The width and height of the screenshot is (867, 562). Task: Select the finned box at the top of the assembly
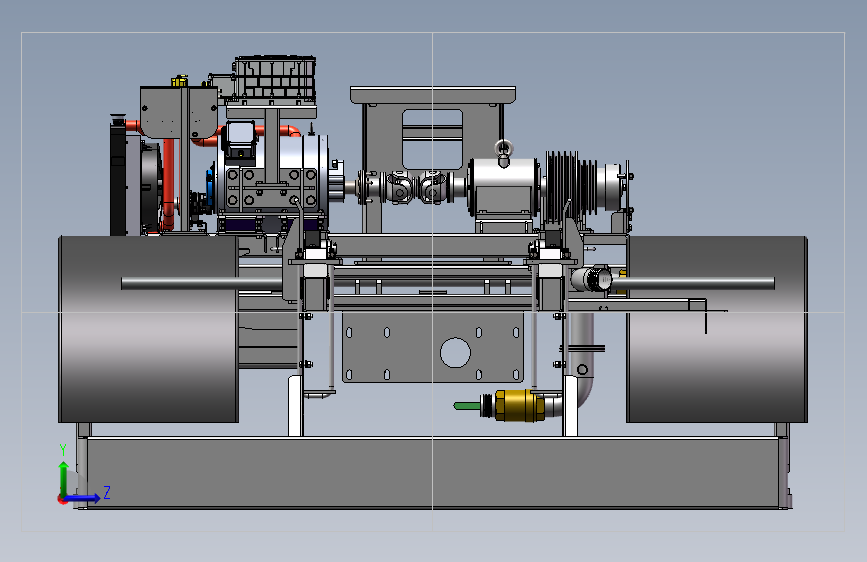tap(274, 79)
